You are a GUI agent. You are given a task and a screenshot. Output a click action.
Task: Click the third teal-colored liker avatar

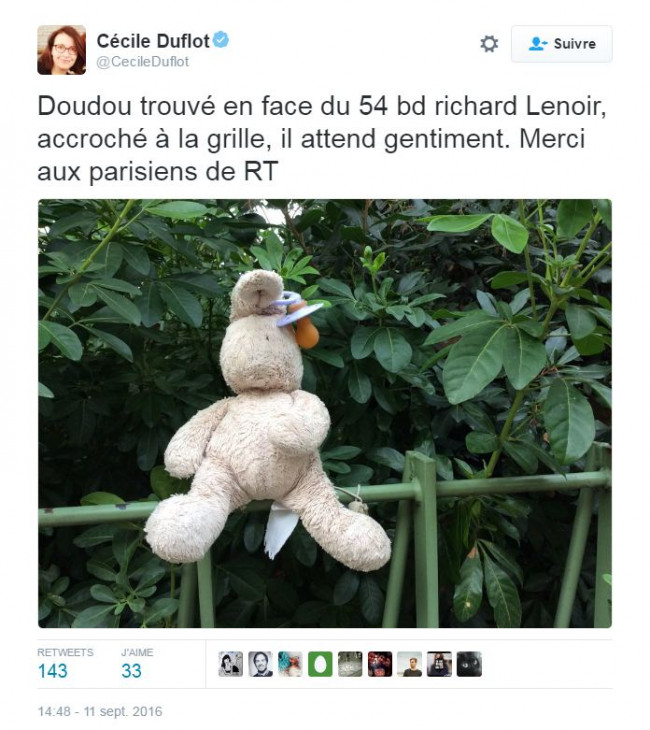pos(291,664)
